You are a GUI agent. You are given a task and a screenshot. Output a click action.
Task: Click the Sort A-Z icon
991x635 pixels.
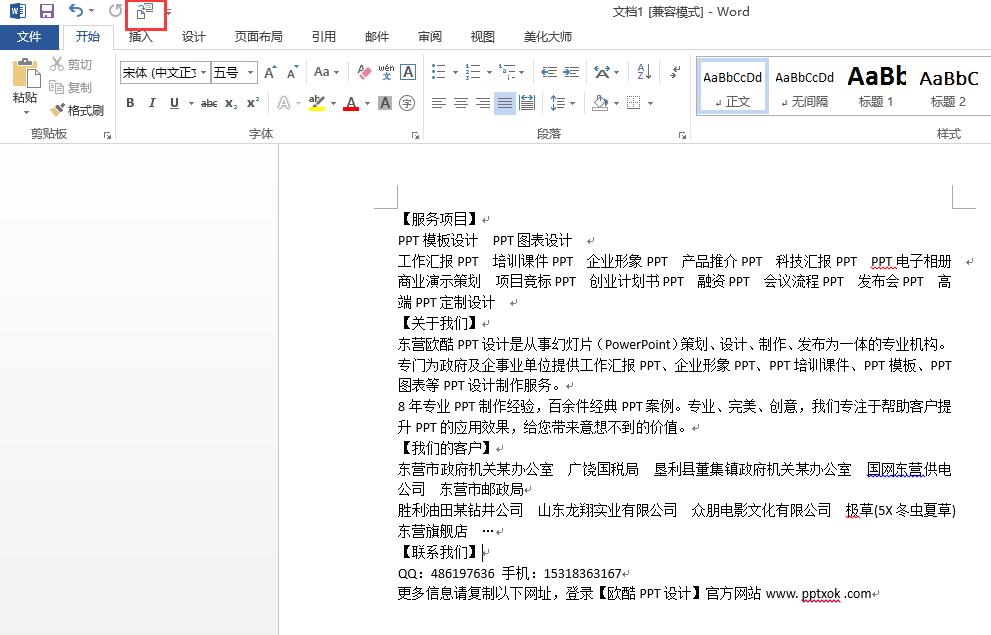point(644,72)
